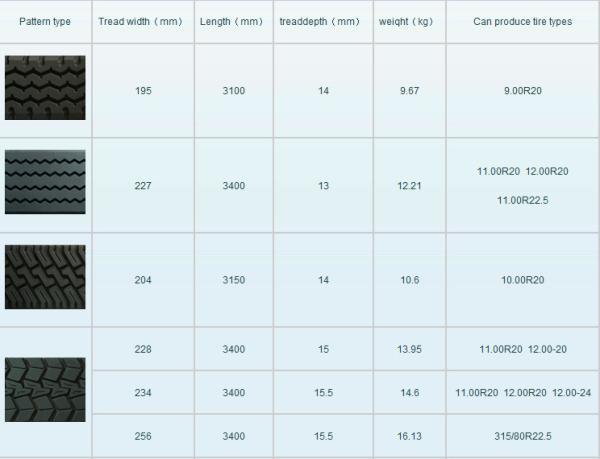Click tire type 10.00R20
600x459 pixels.
pyautogui.click(x=523, y=280)
